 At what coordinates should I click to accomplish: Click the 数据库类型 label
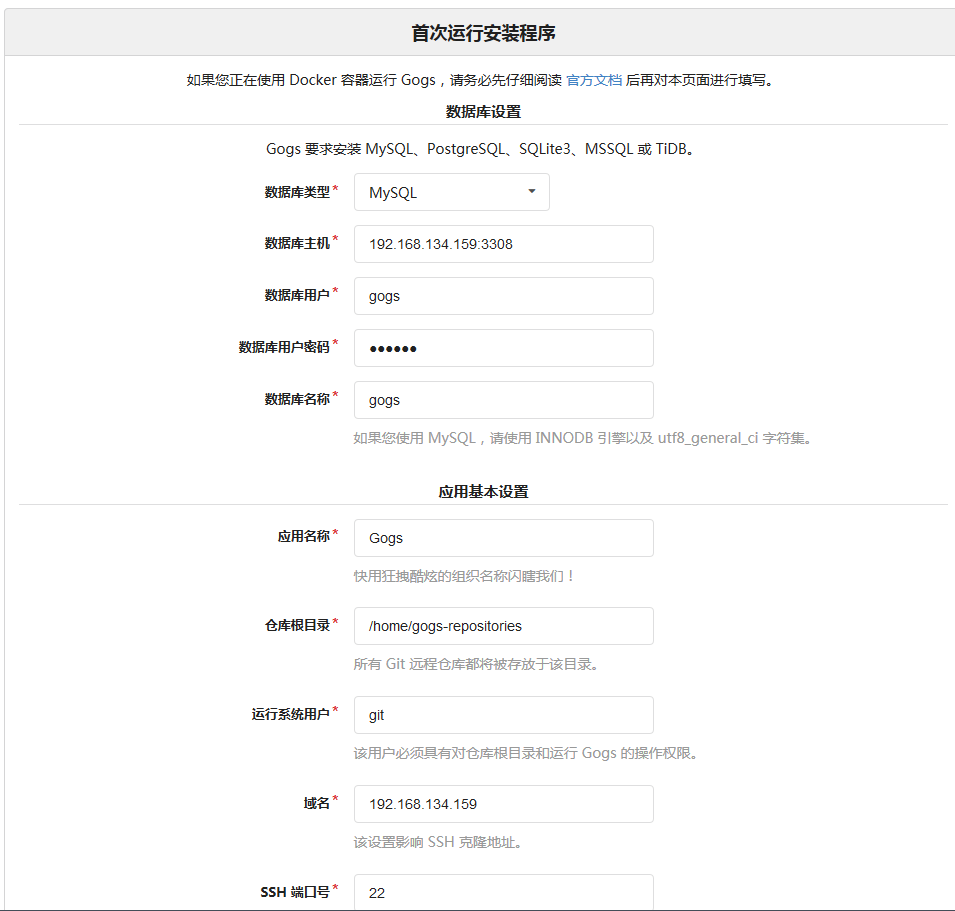click(297, 192)
